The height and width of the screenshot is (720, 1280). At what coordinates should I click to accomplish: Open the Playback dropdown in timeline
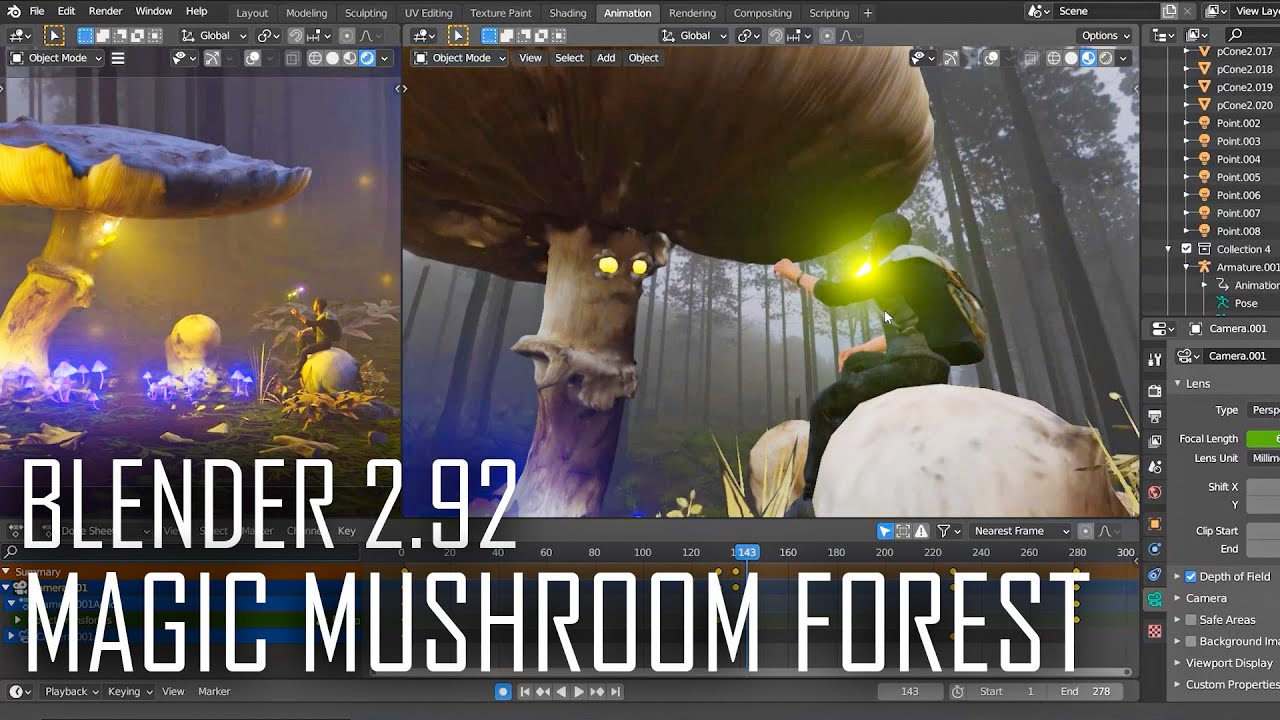(x=72, y=691)
